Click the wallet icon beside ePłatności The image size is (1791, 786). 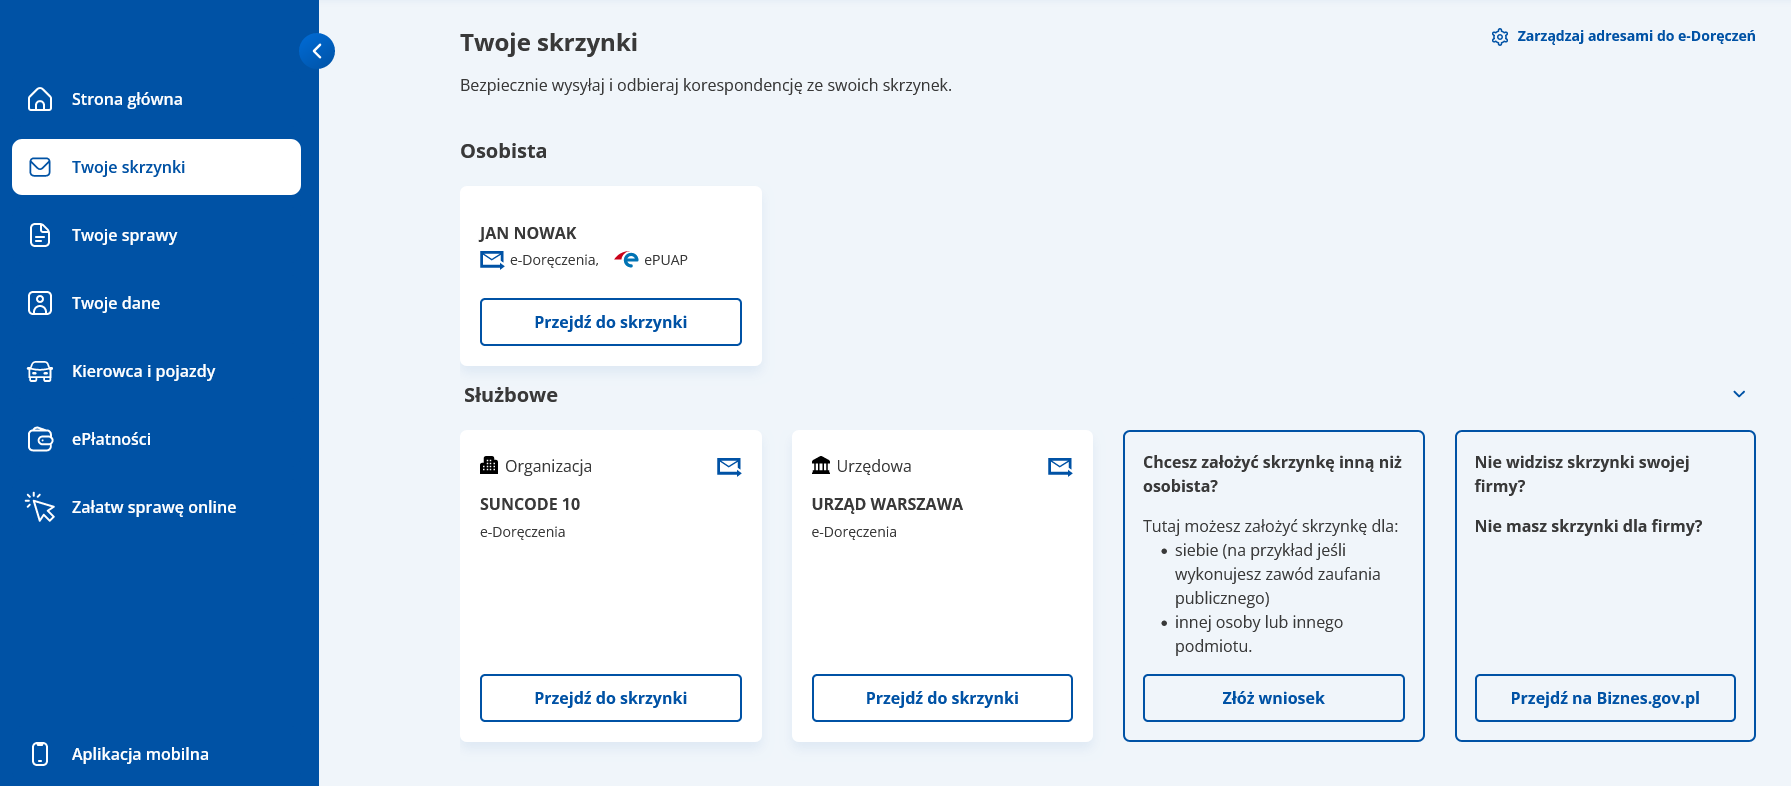tap(40, 439)
